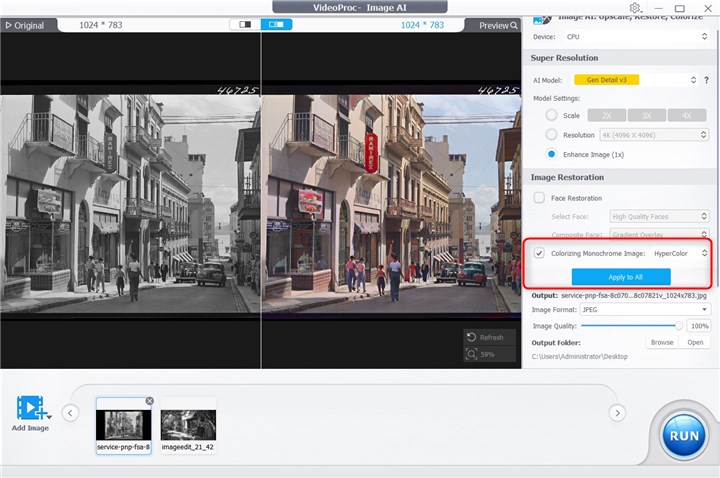This screenshot has width=720, height=478.
Task: Remove the service-pnp-fsa thumbnail with X
Action: coord(149,401)
